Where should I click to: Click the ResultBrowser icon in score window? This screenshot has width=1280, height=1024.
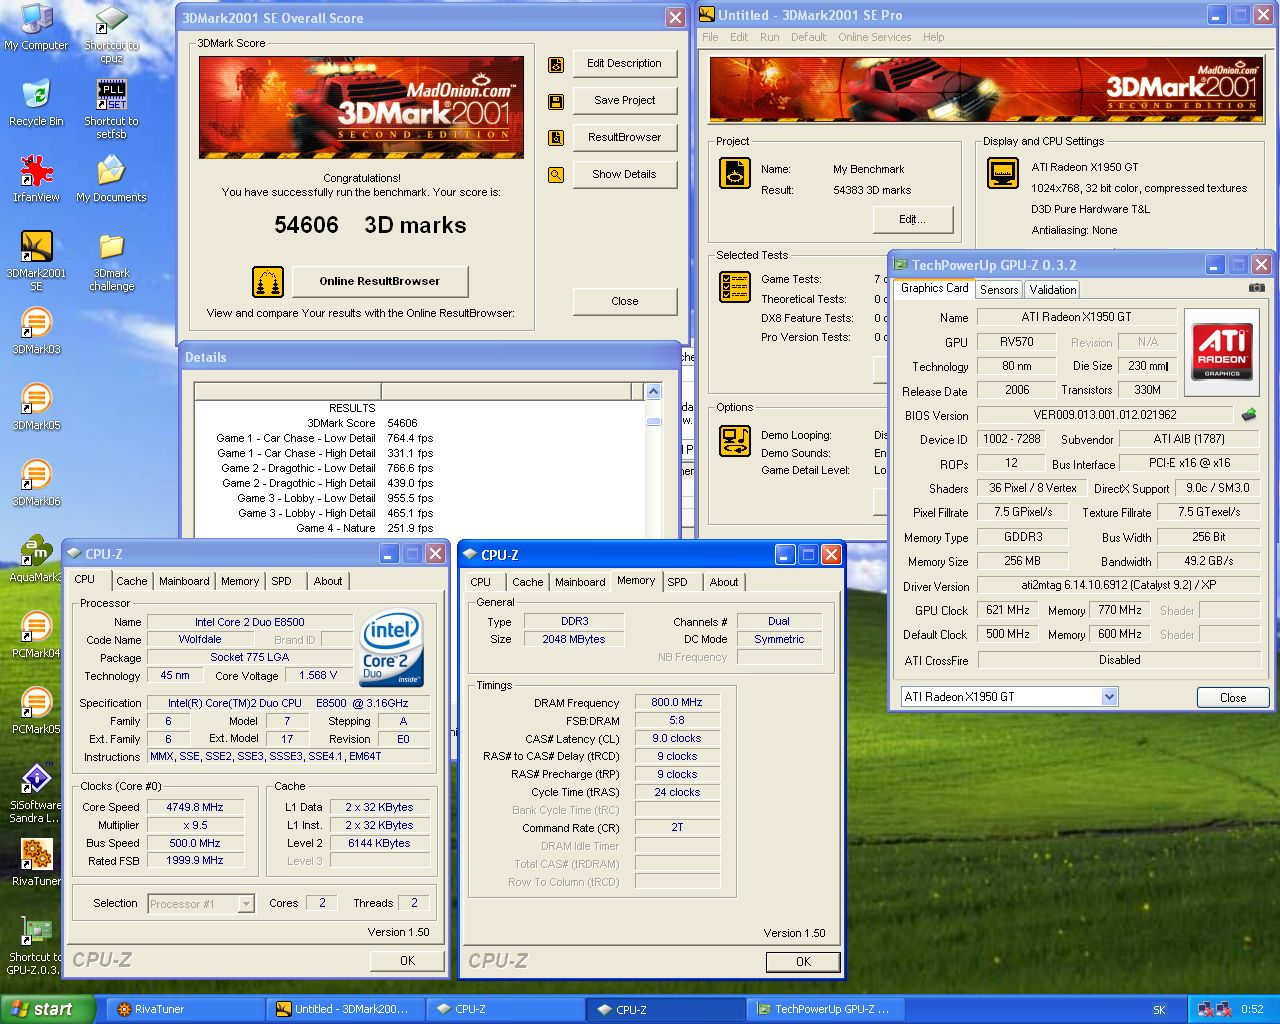point(556,138)
